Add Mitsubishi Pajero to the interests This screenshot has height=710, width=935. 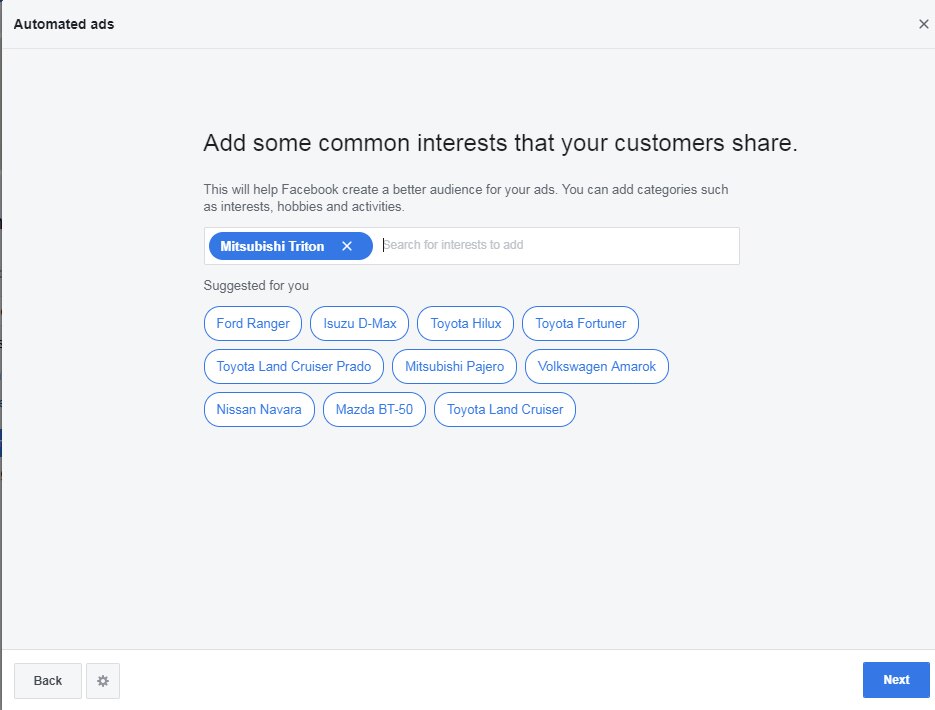click(x=454, y=366)
